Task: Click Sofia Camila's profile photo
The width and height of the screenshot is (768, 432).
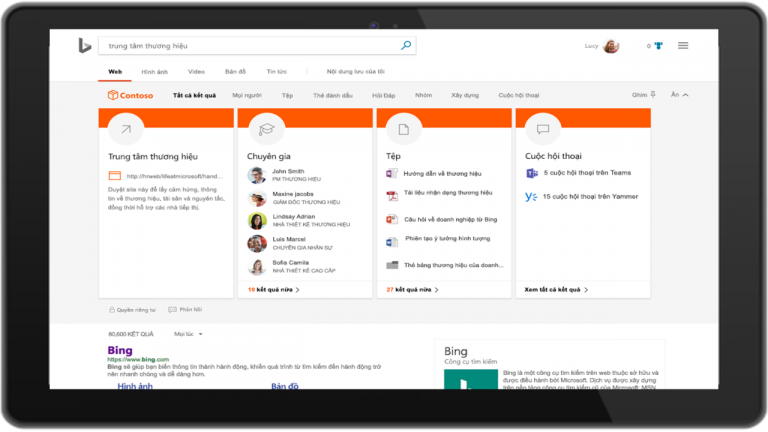Action: pos(257,266)
